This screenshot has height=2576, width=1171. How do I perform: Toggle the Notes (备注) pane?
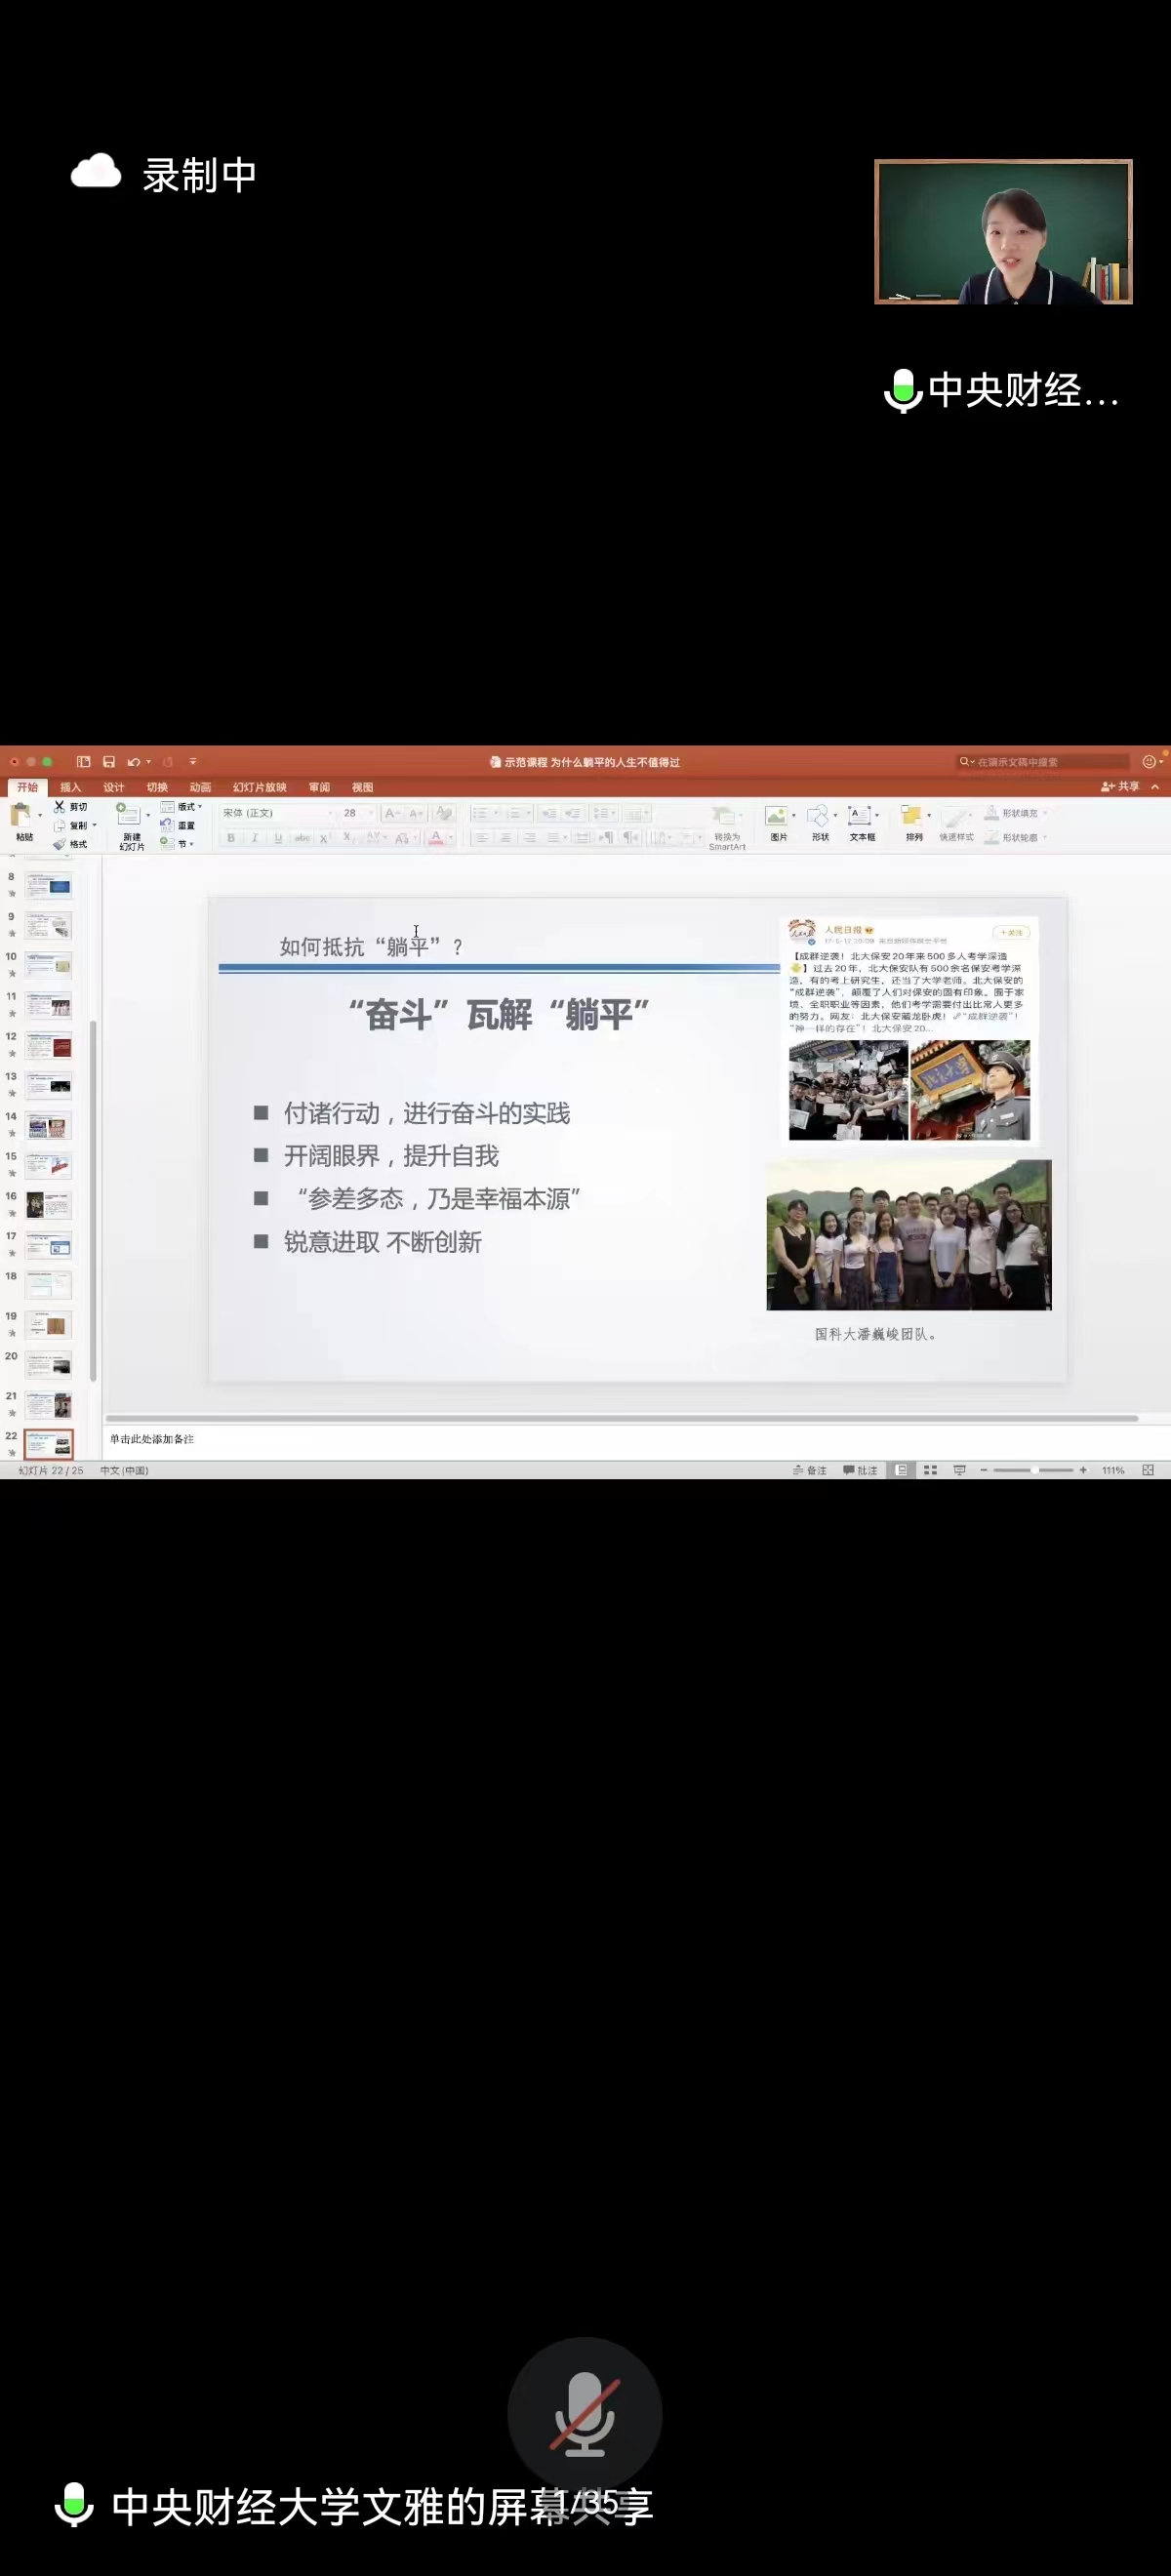tap(810, 1470)
